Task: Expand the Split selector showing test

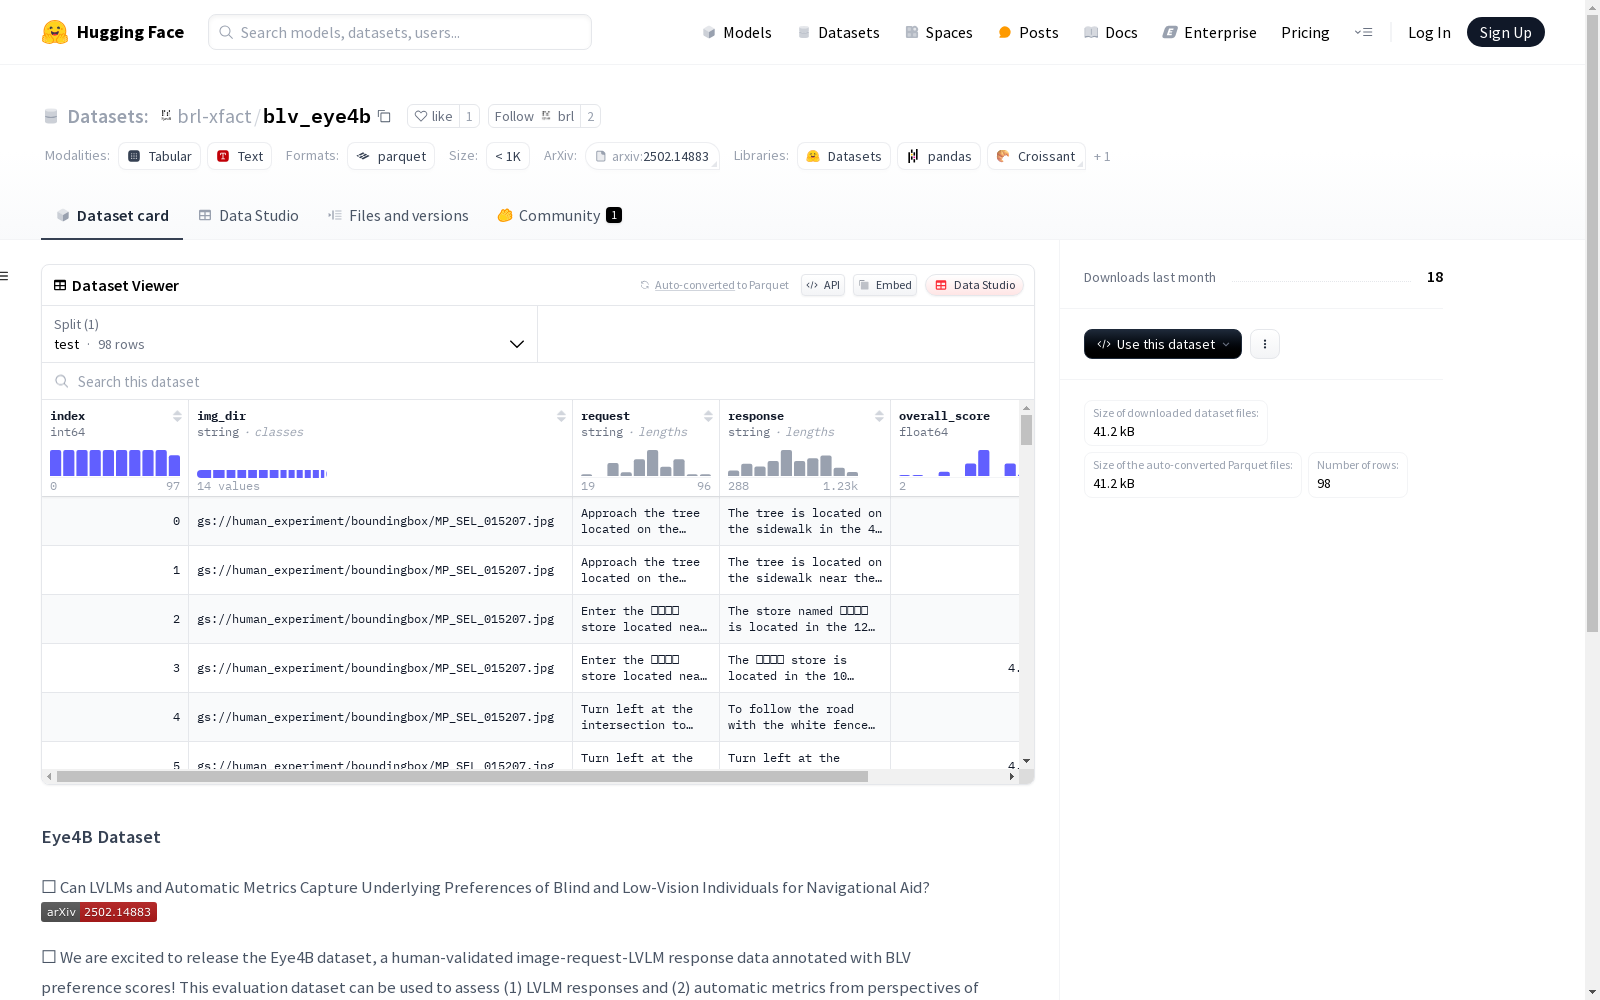Action: tap(290, 334)
